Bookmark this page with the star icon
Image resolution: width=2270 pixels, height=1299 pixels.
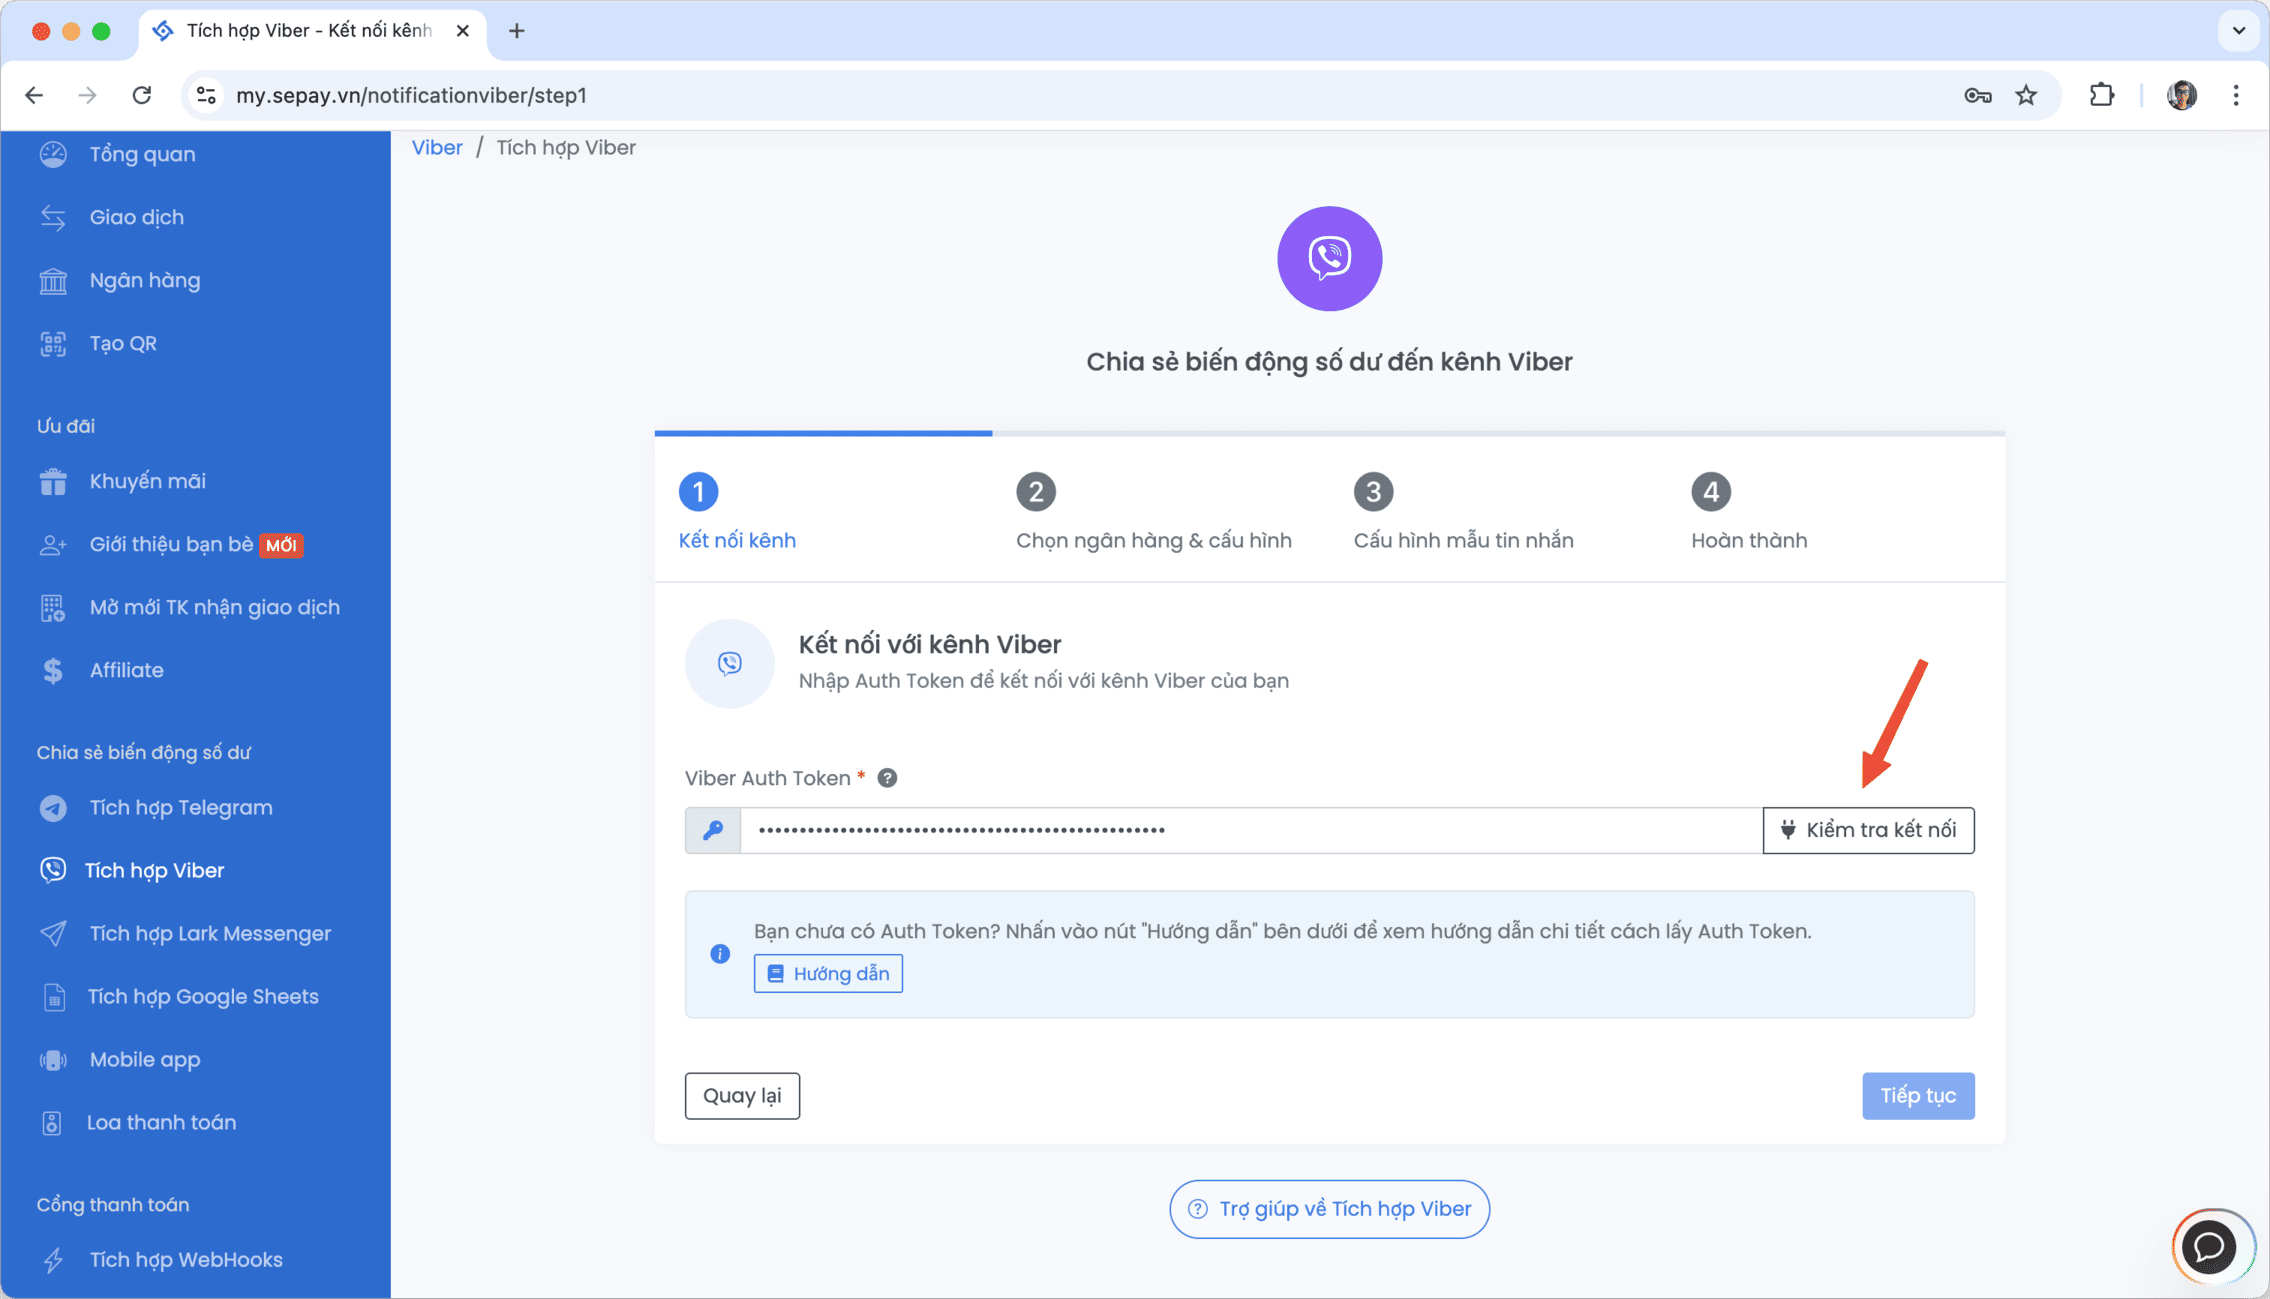point(2026,95)
